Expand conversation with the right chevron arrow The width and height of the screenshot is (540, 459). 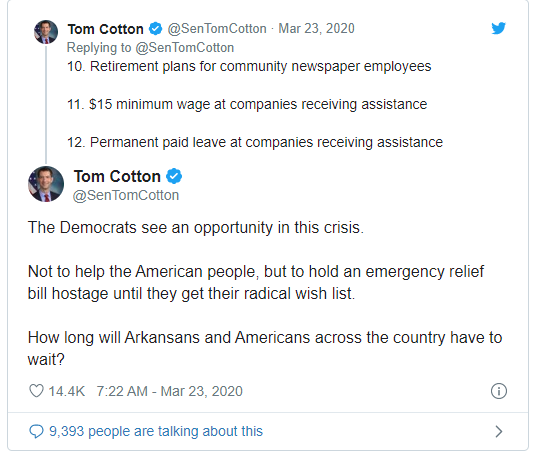(499, 431)
